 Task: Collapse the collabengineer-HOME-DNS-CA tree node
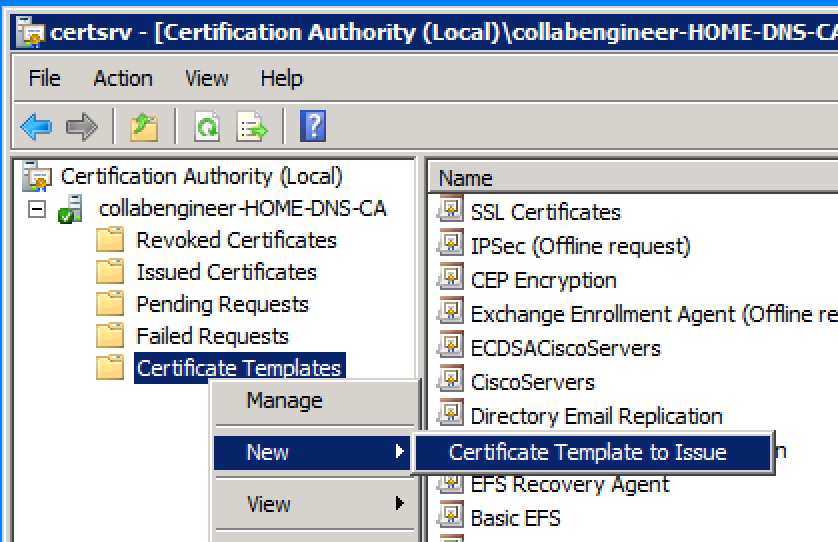(36, 209)
